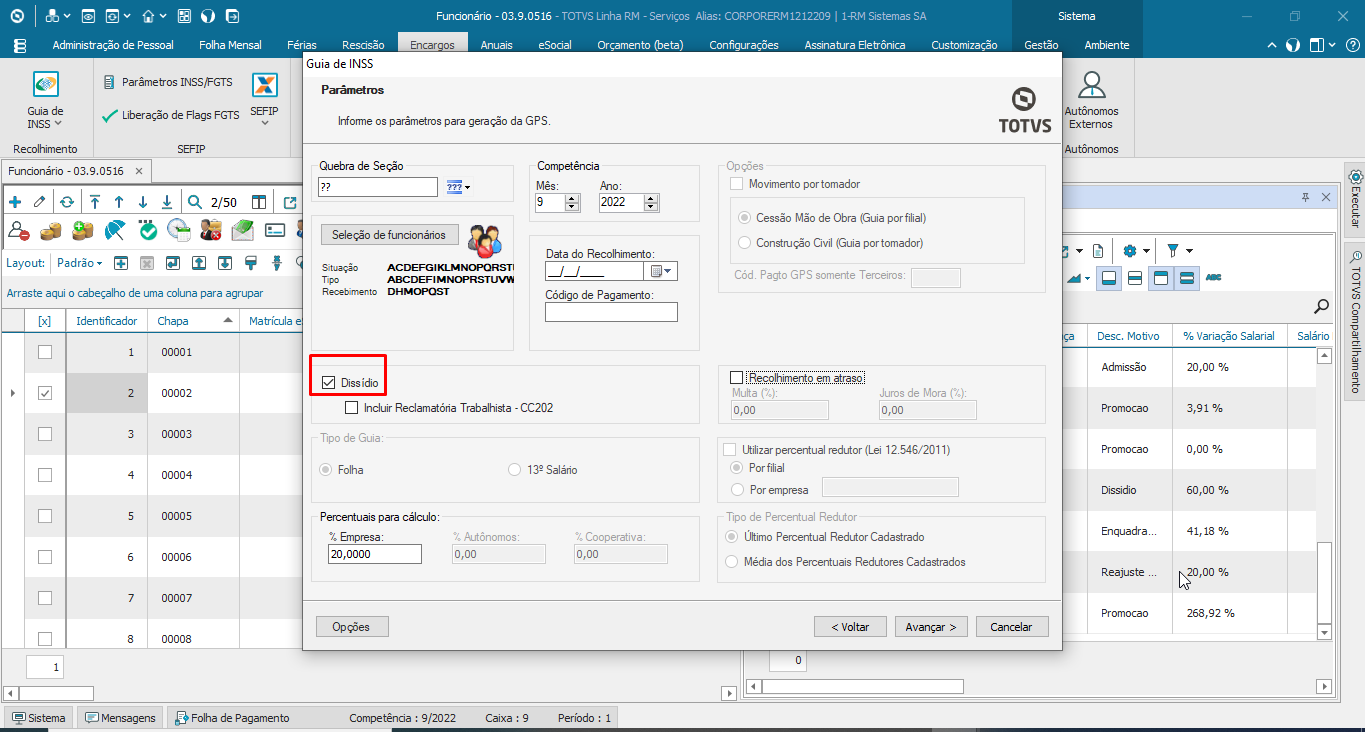1365x732 pixels.
Task: Enable Recolhimento em atraso
Action: click(x=737, y=378)
